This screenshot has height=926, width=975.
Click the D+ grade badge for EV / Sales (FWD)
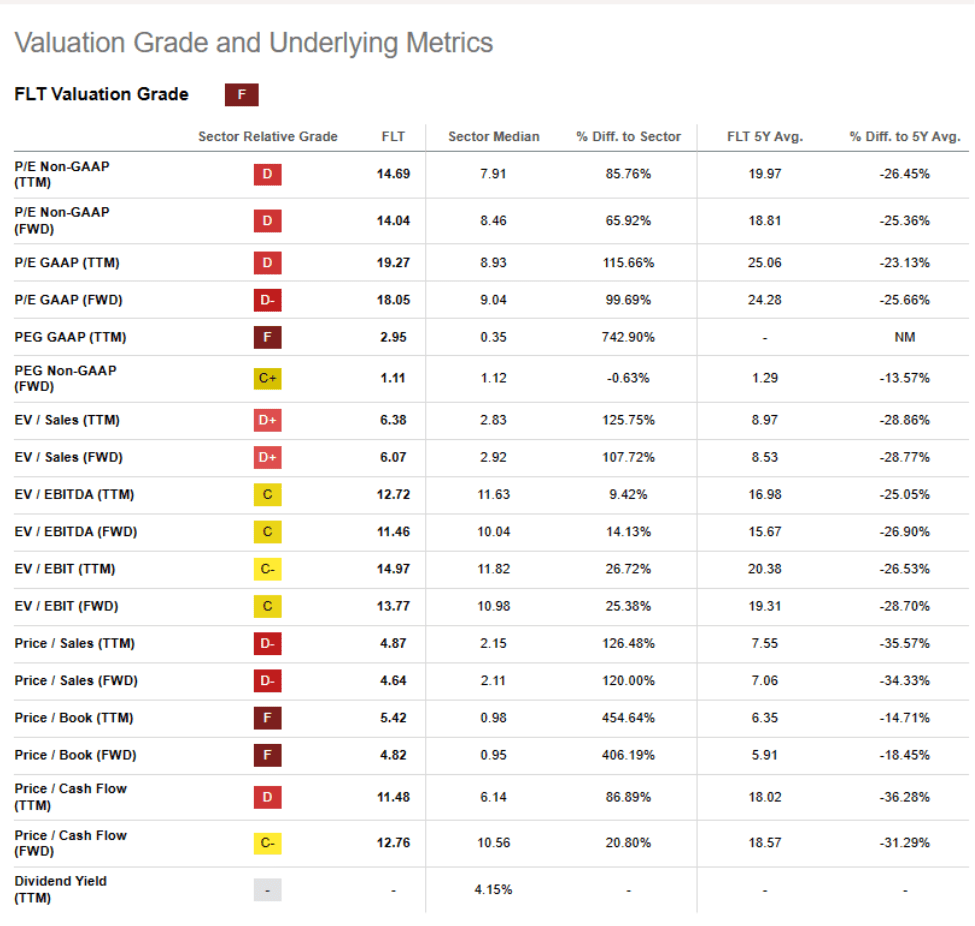(x=267, y=457)
